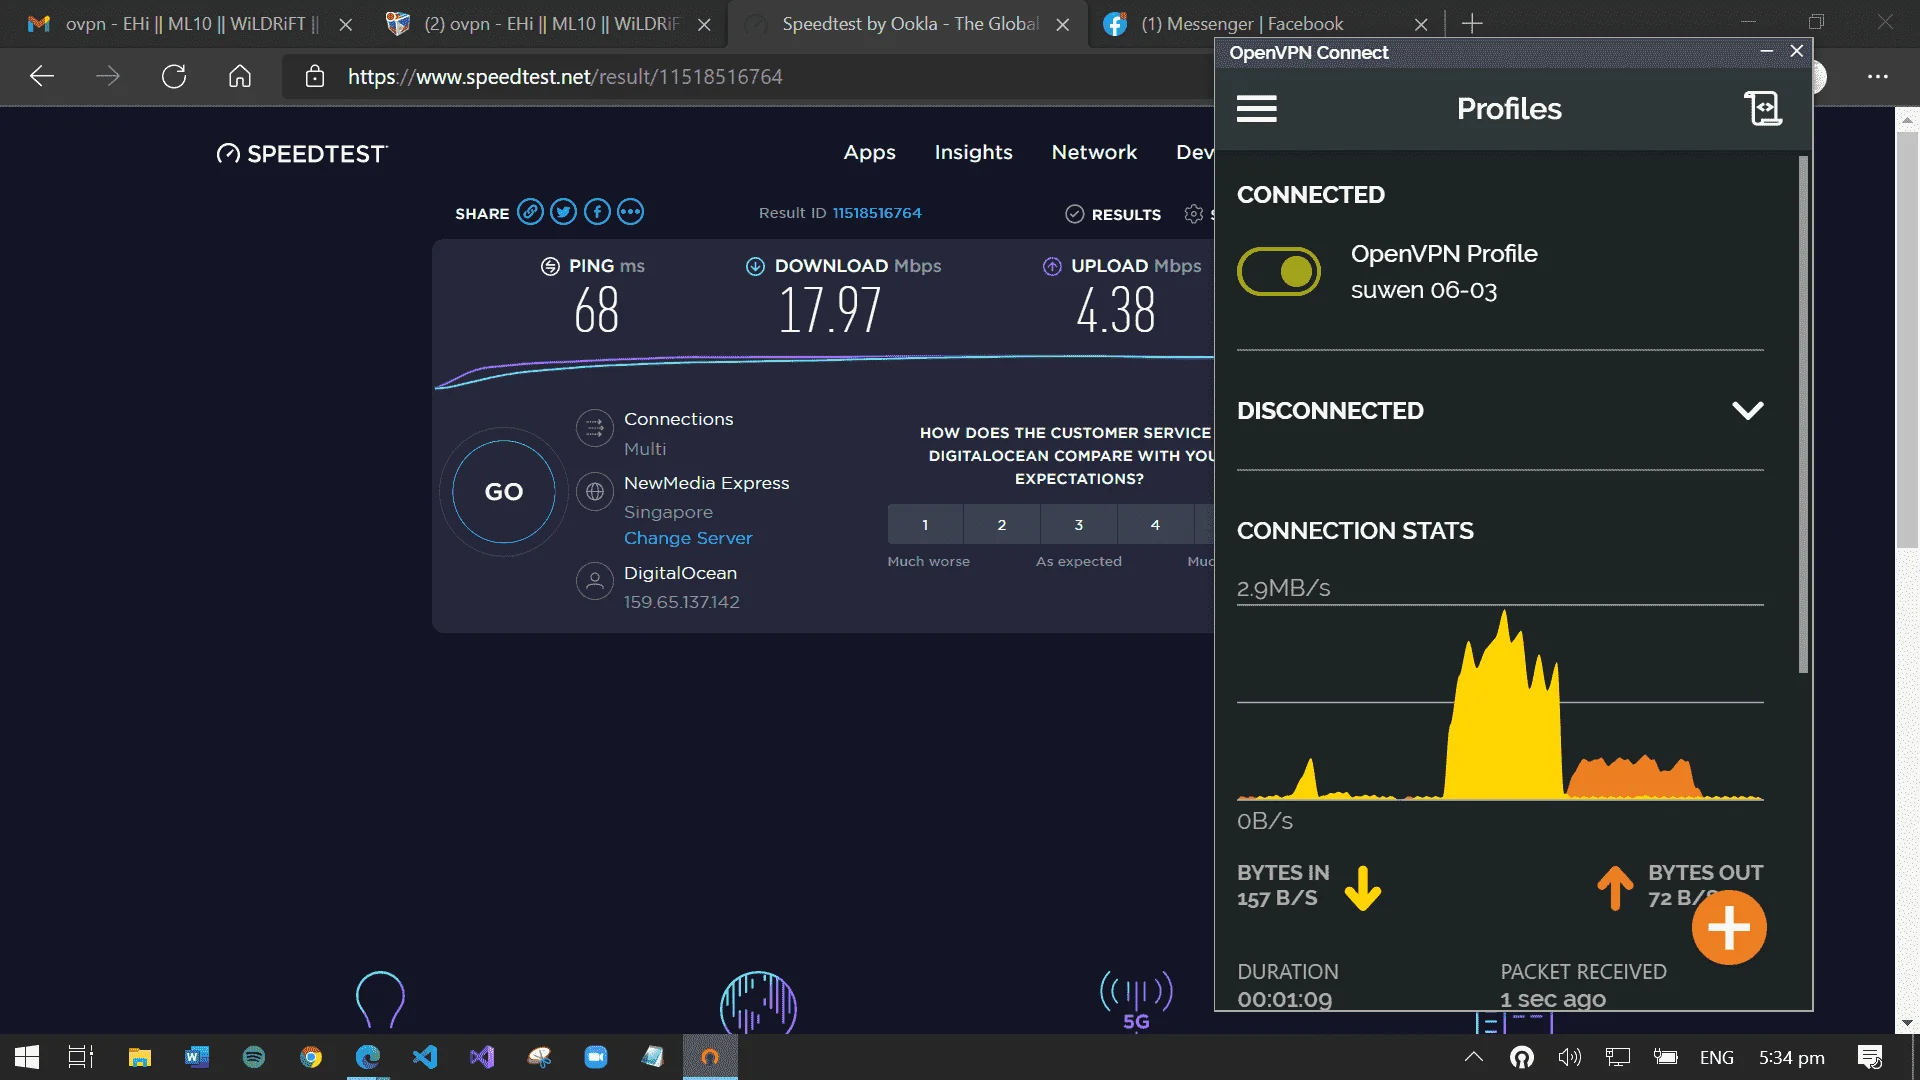Rate customer service as 1
Screen dimensions: 1920x1080
click(925, 524)
